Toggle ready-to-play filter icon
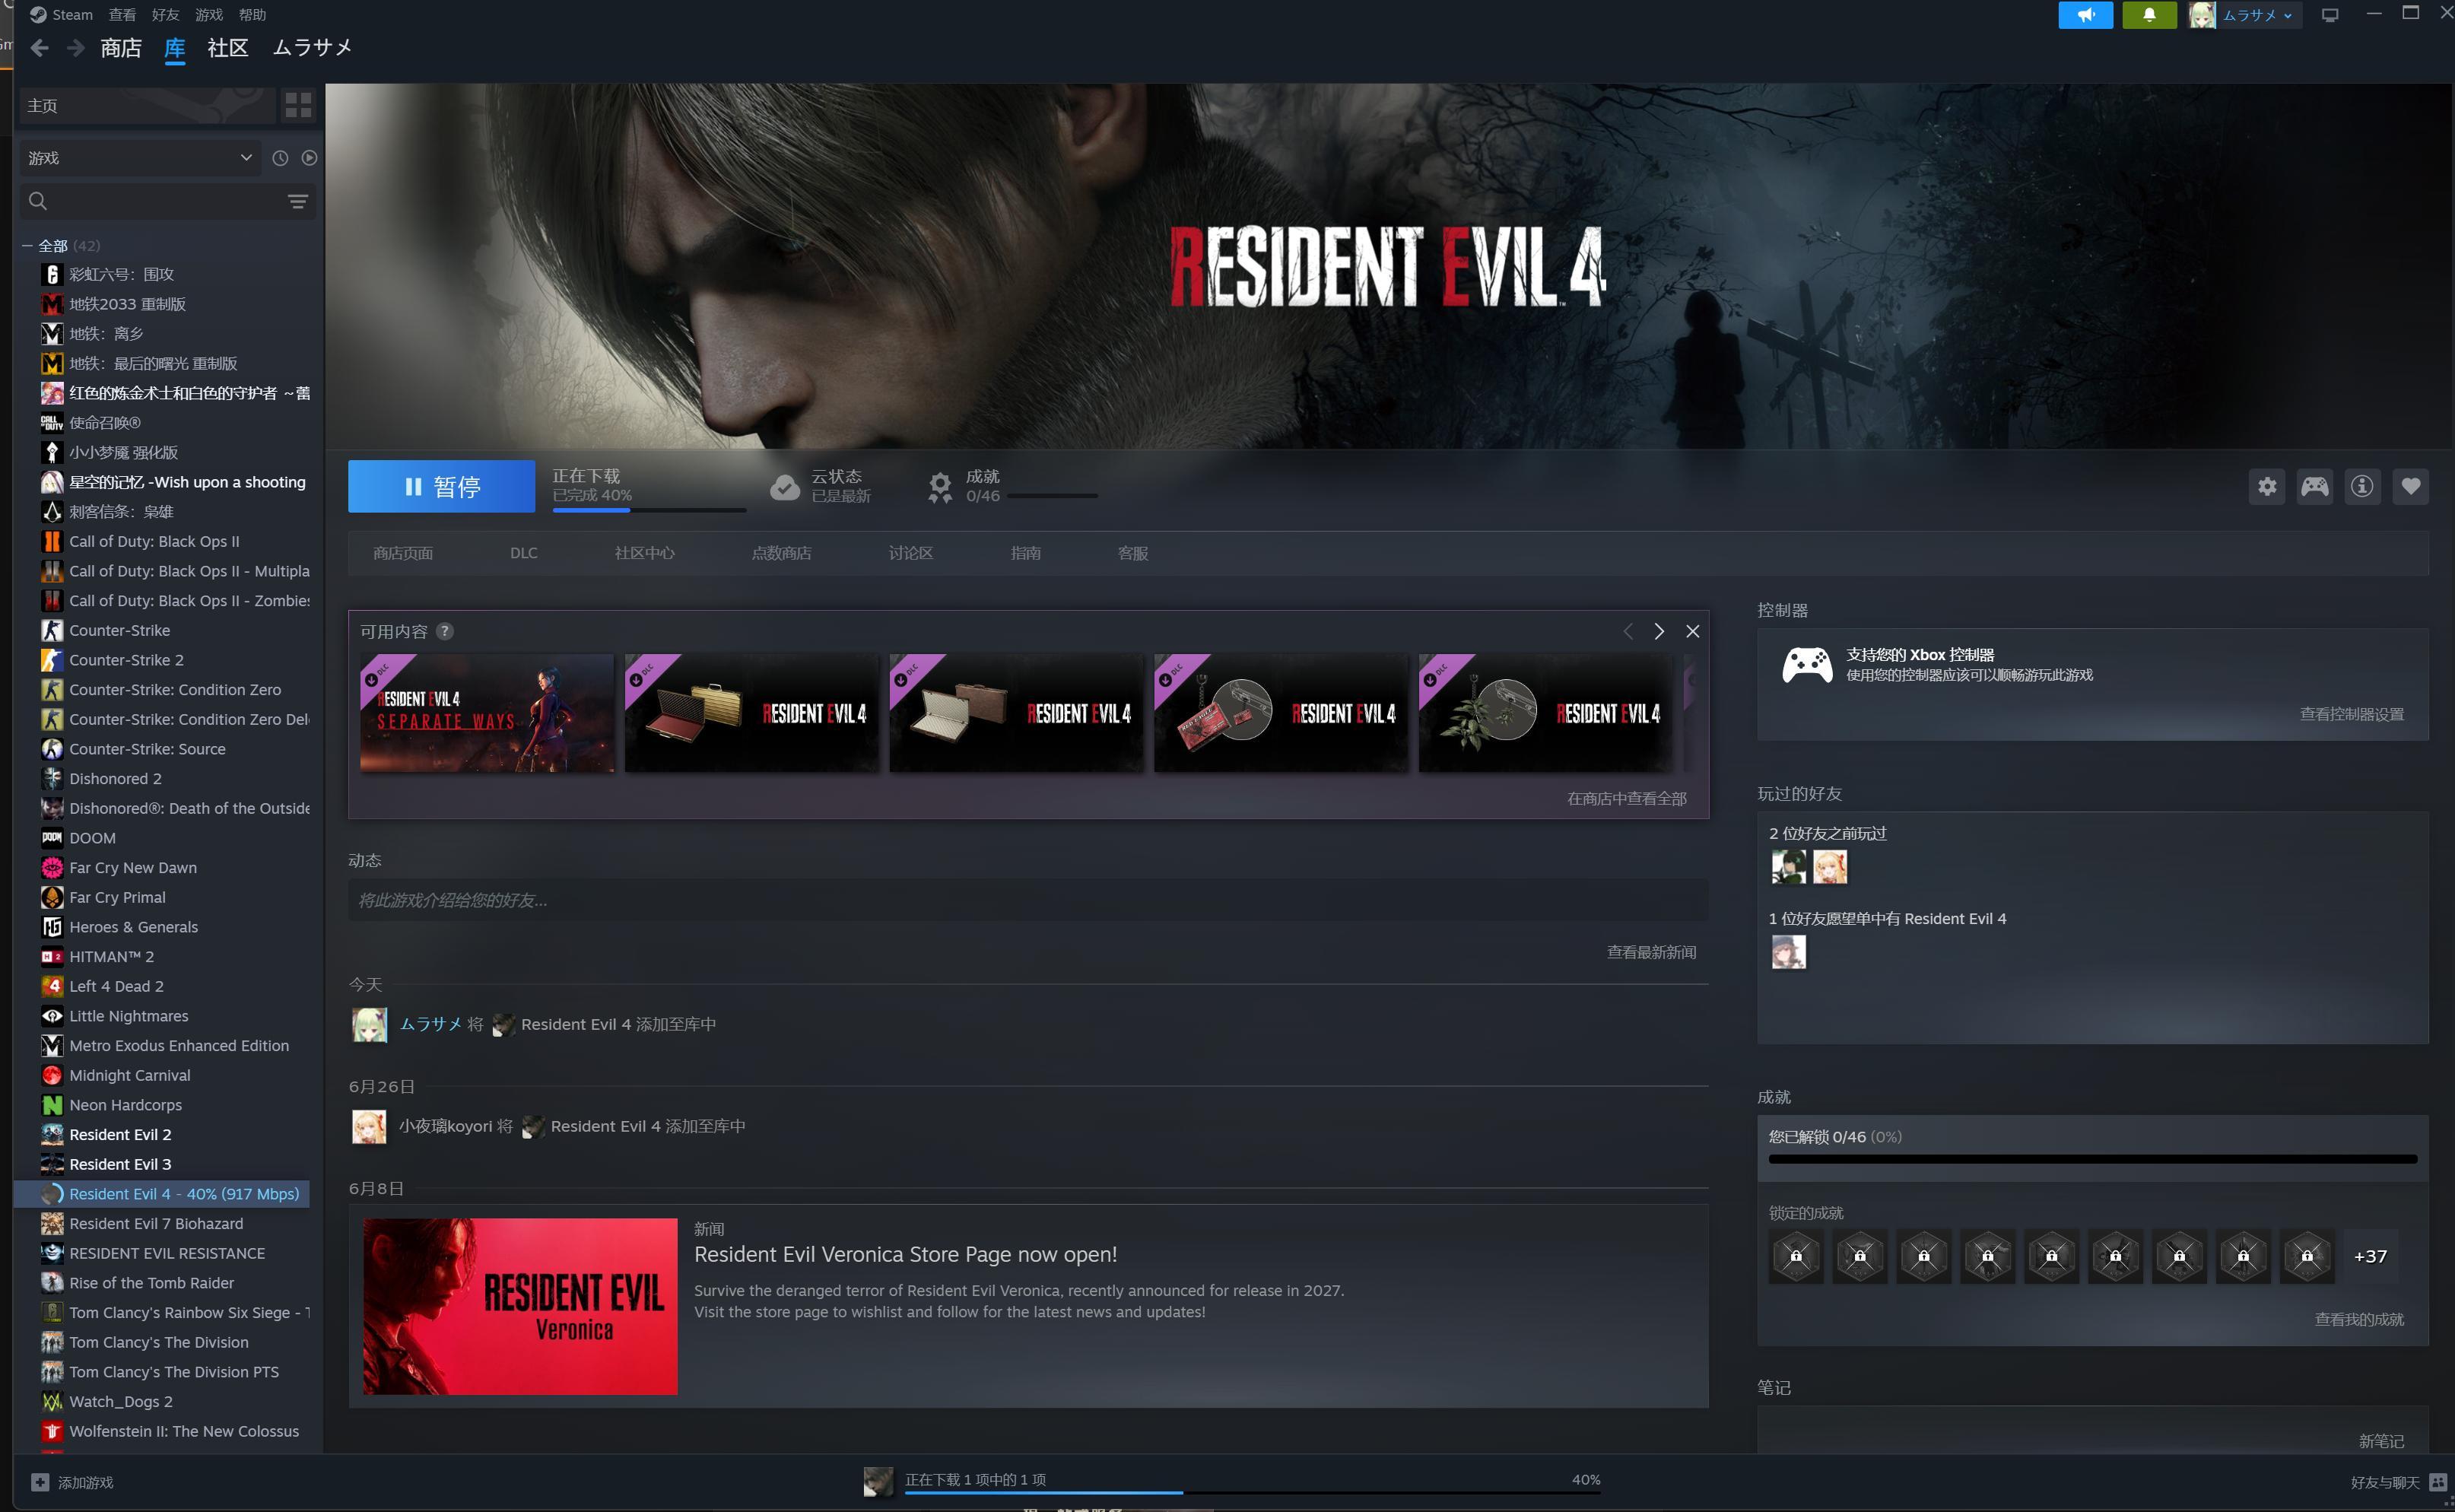The height and width of the screenshot is (1512, 2455). 309,158
